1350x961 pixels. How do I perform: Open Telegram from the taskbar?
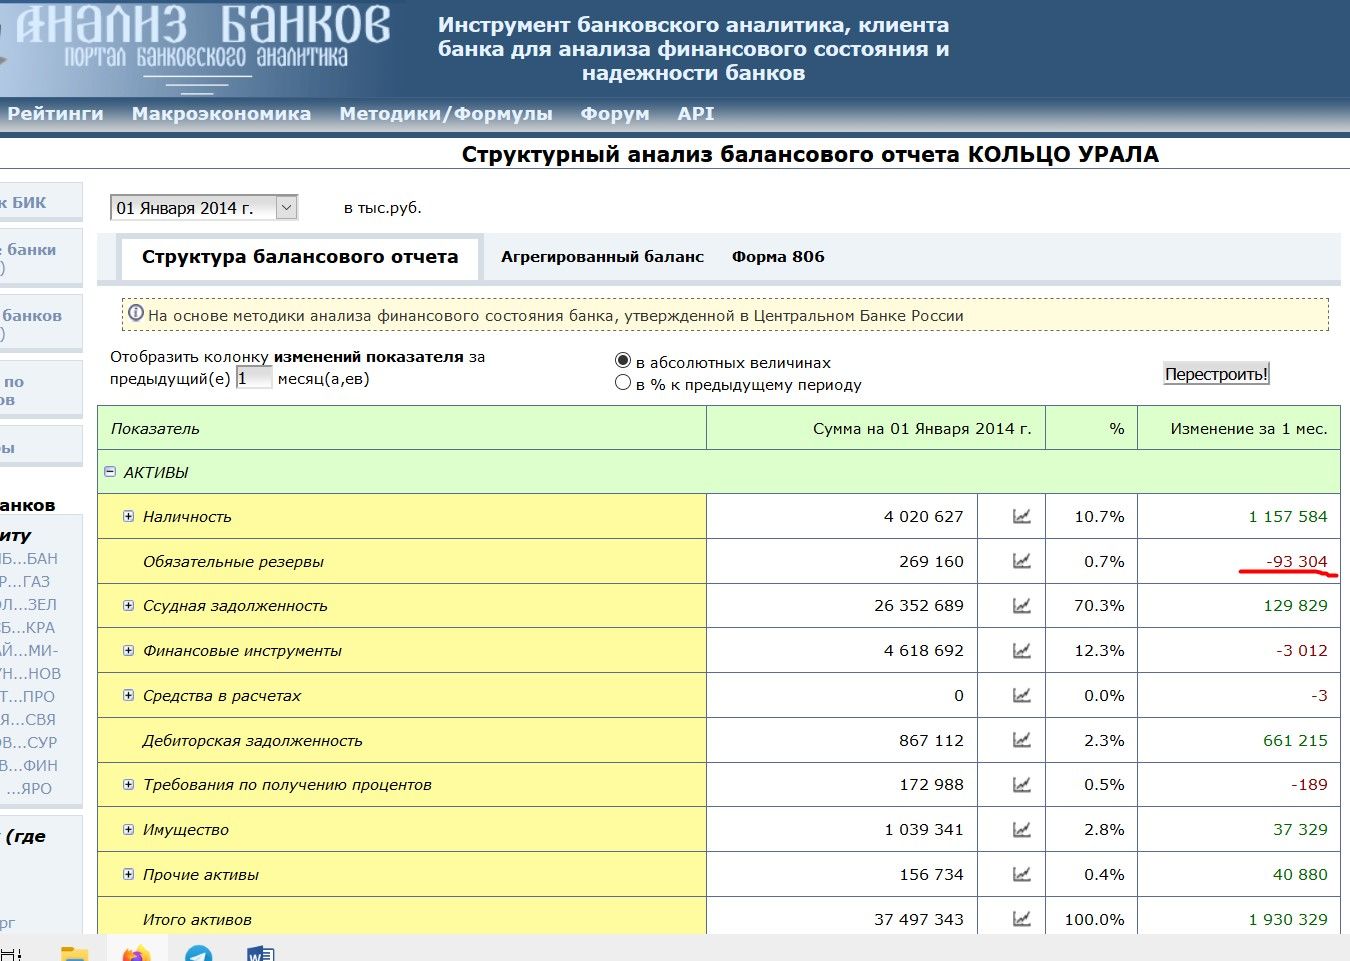[x=199, y=953]
